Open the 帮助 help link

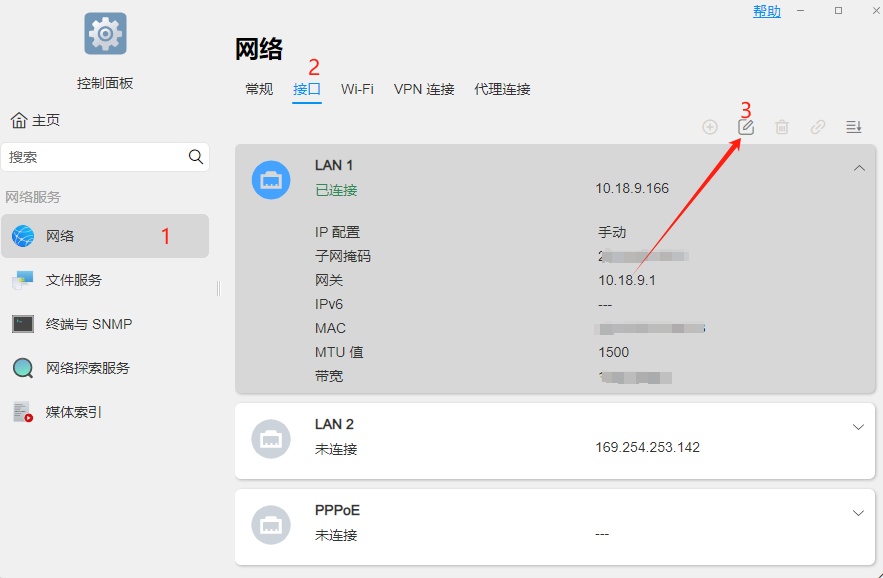tap(766, 11)
